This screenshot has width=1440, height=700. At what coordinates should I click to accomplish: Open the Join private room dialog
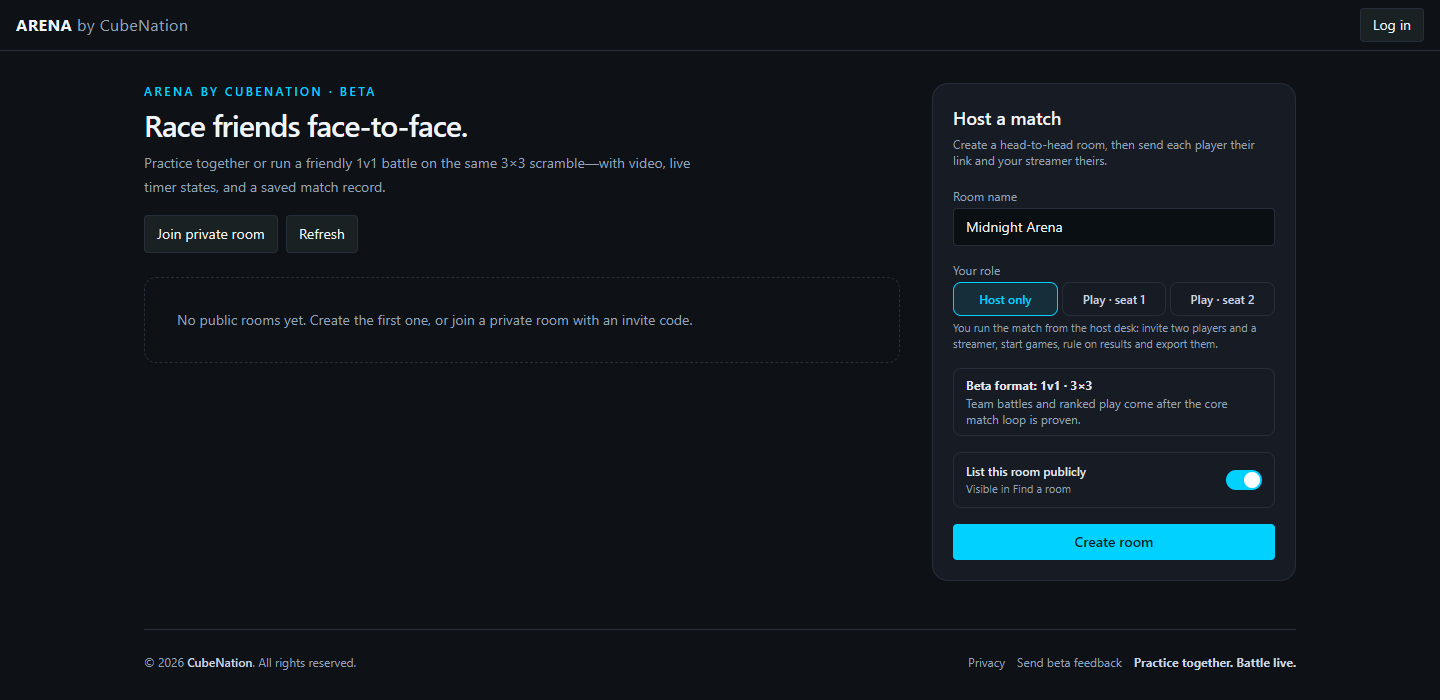coord(211,234)
